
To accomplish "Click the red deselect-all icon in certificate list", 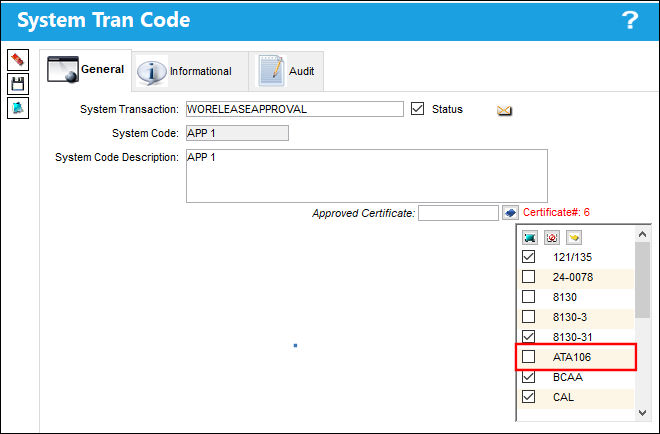I will pyautogui.click(x=552, y=237).
